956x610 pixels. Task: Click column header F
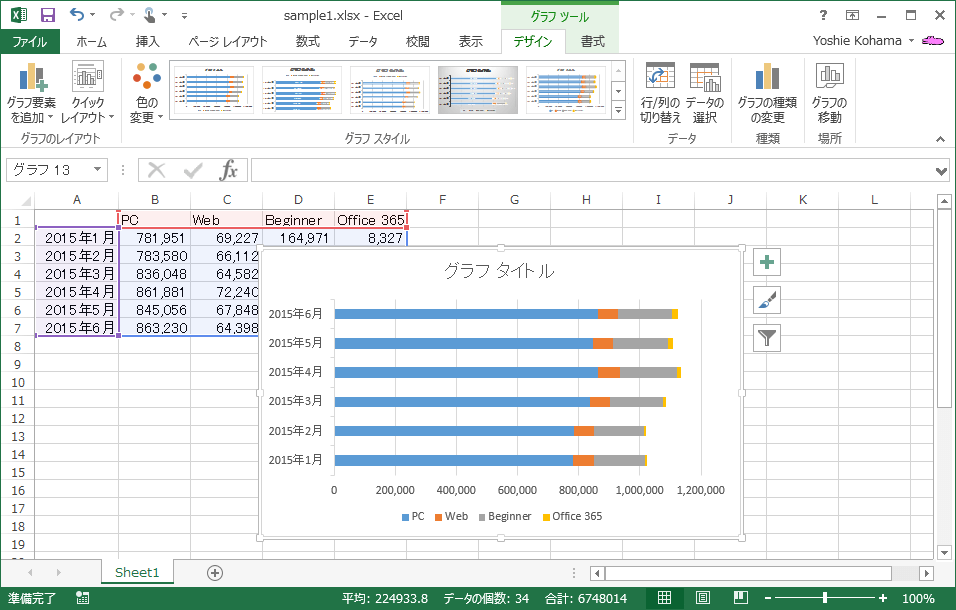coord(442,200)
